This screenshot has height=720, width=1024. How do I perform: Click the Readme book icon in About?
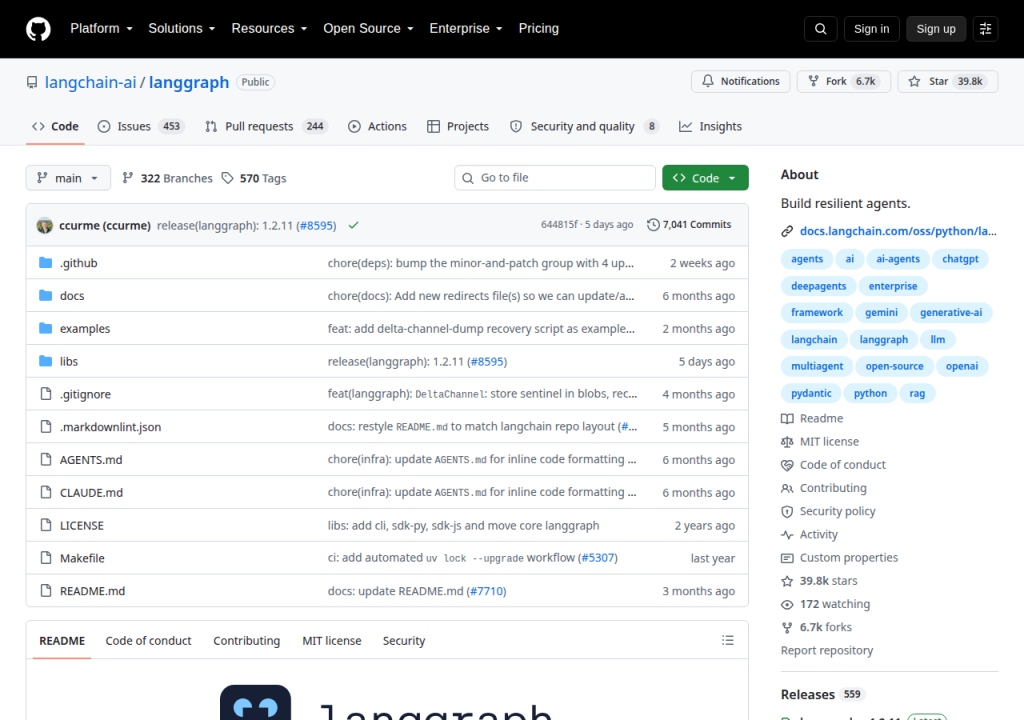pos(787,419)
